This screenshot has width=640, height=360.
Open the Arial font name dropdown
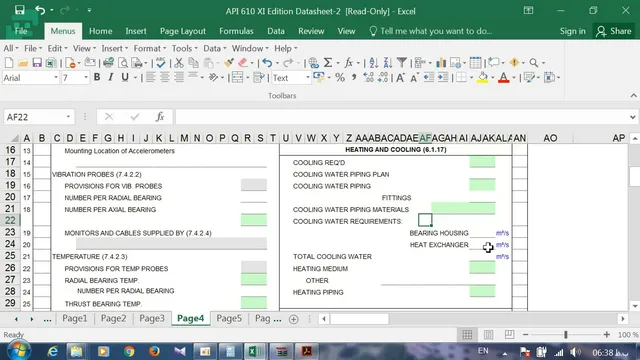[x=56, y=78]
